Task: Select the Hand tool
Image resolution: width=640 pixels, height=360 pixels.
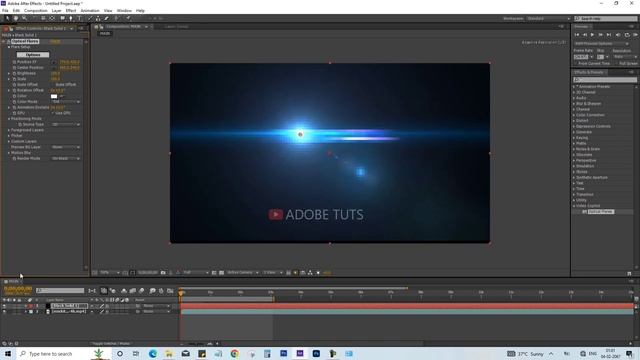Action: pos(16,18)
